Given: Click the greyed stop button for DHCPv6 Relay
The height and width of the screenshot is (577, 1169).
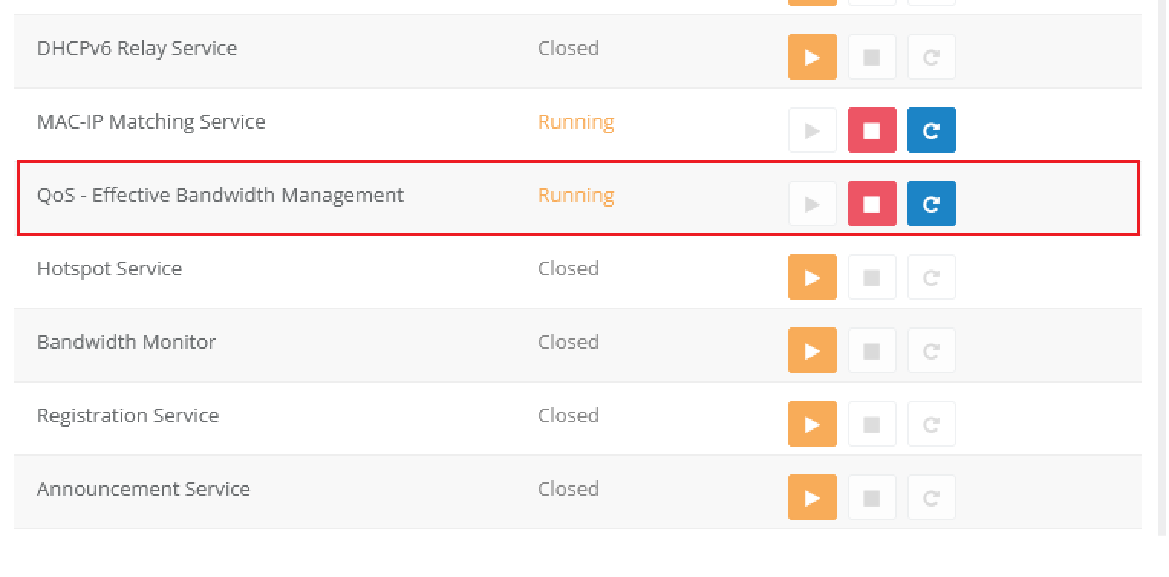Looking at the screenshot, I should [x=872, y=57].
